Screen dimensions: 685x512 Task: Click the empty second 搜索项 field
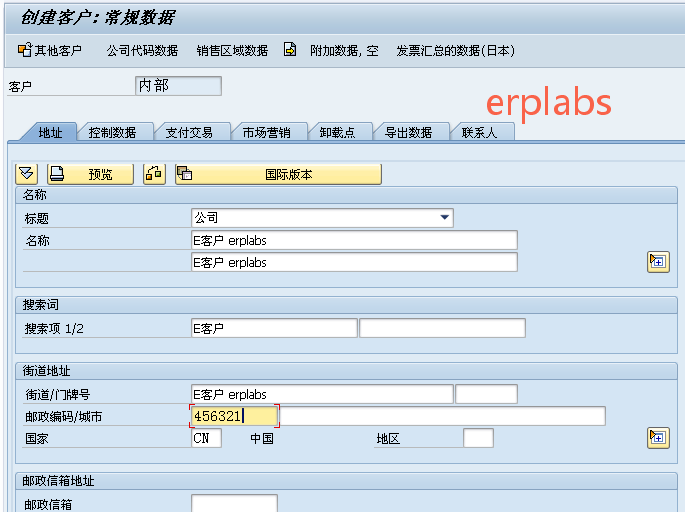click(x=442, y=328)
